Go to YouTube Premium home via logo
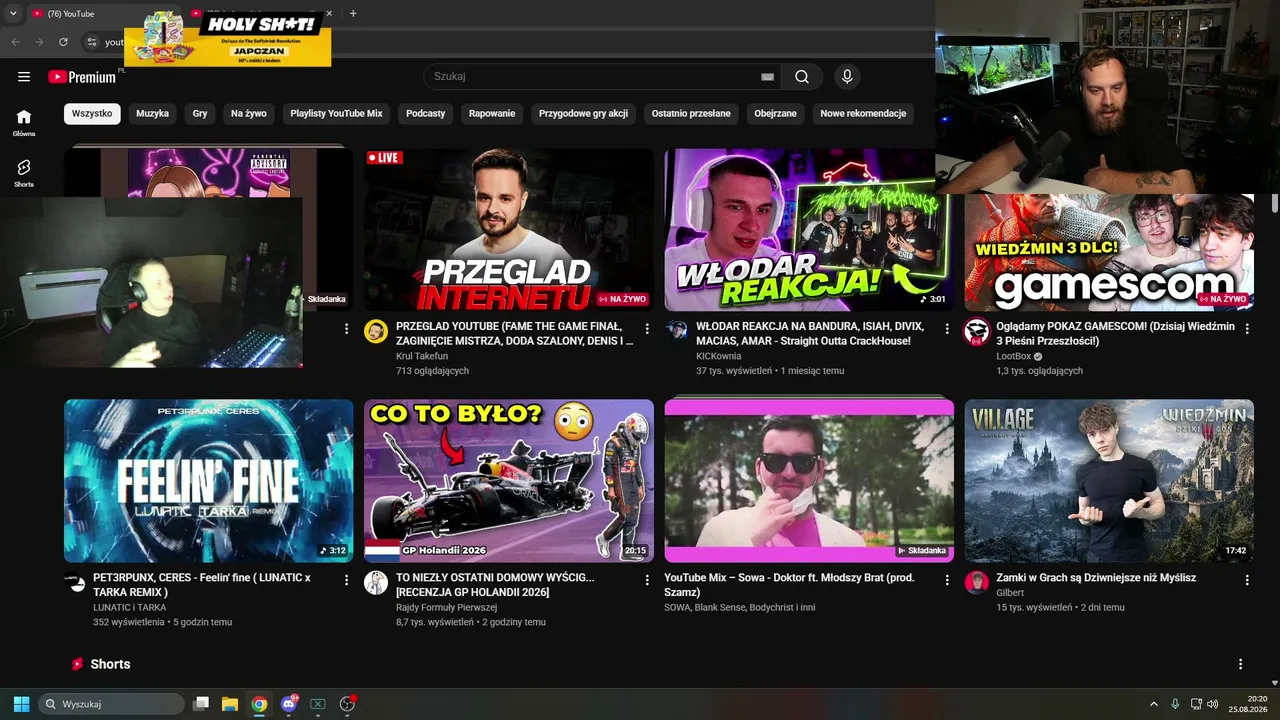The image size is (1280, 720). (x=82, y=77)
